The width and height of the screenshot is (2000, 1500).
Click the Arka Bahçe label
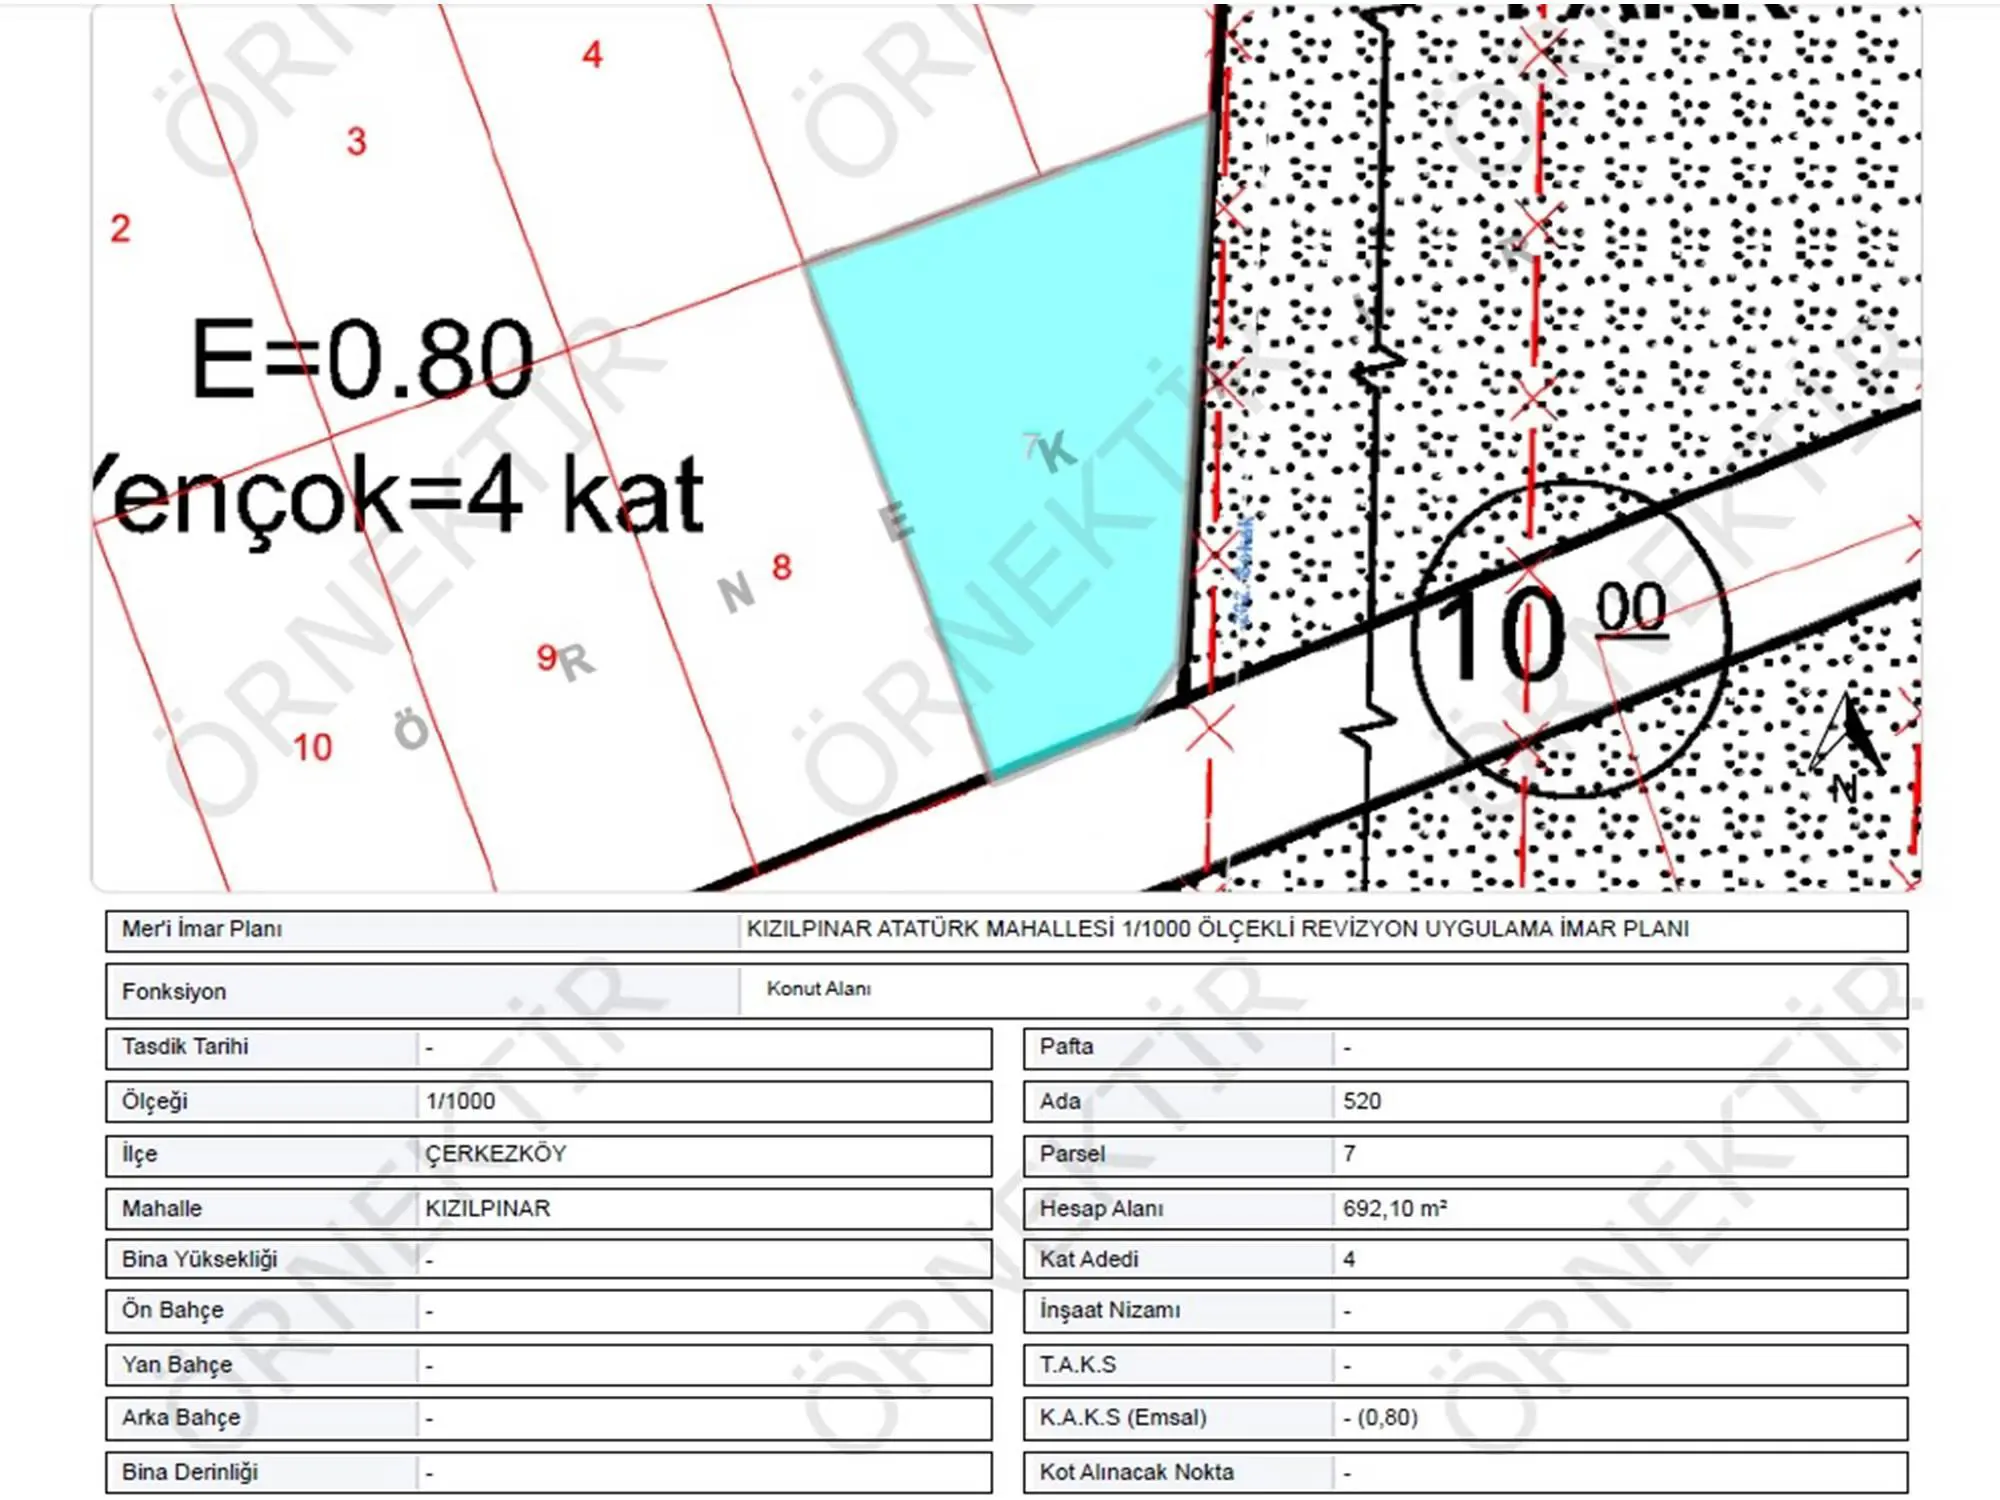tap(181, 1418)
